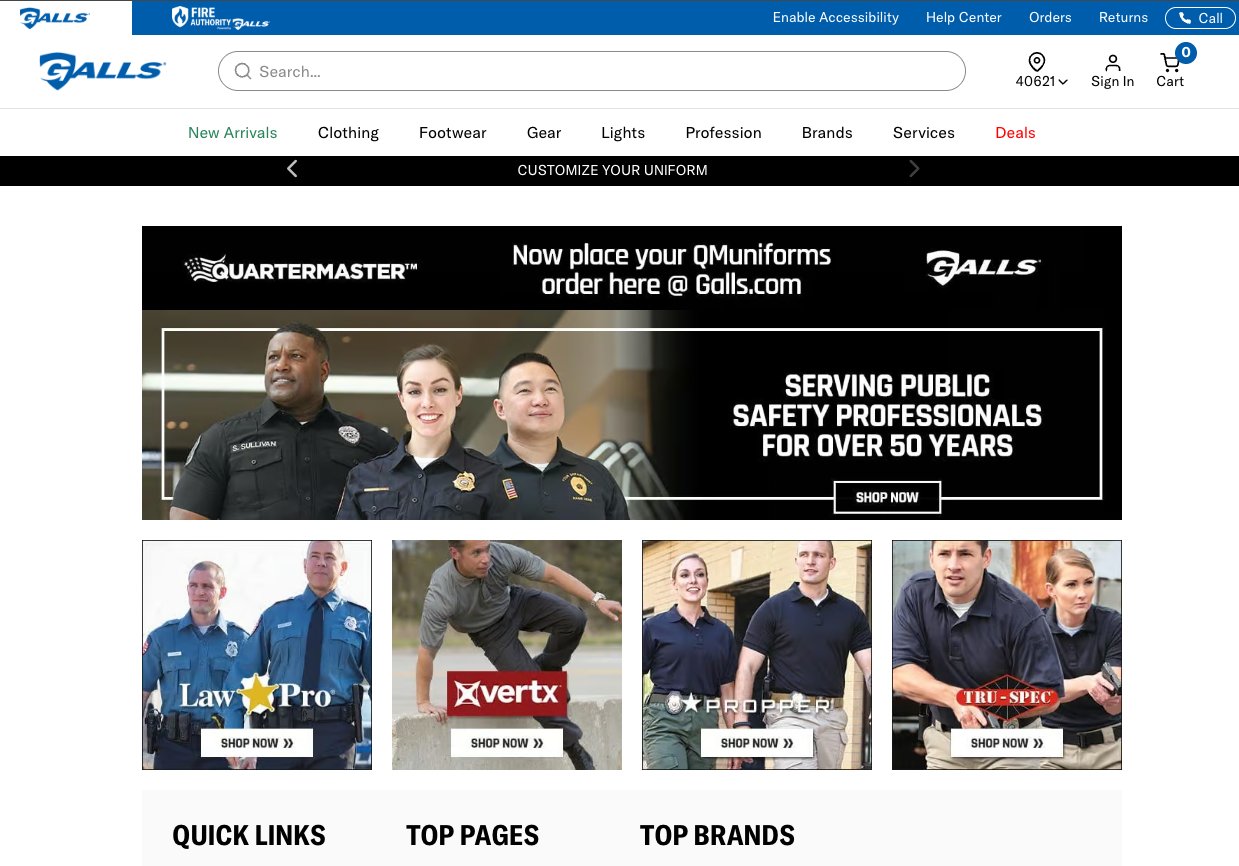Open the Gear menu
The image size is (1239, 866).
544,133
